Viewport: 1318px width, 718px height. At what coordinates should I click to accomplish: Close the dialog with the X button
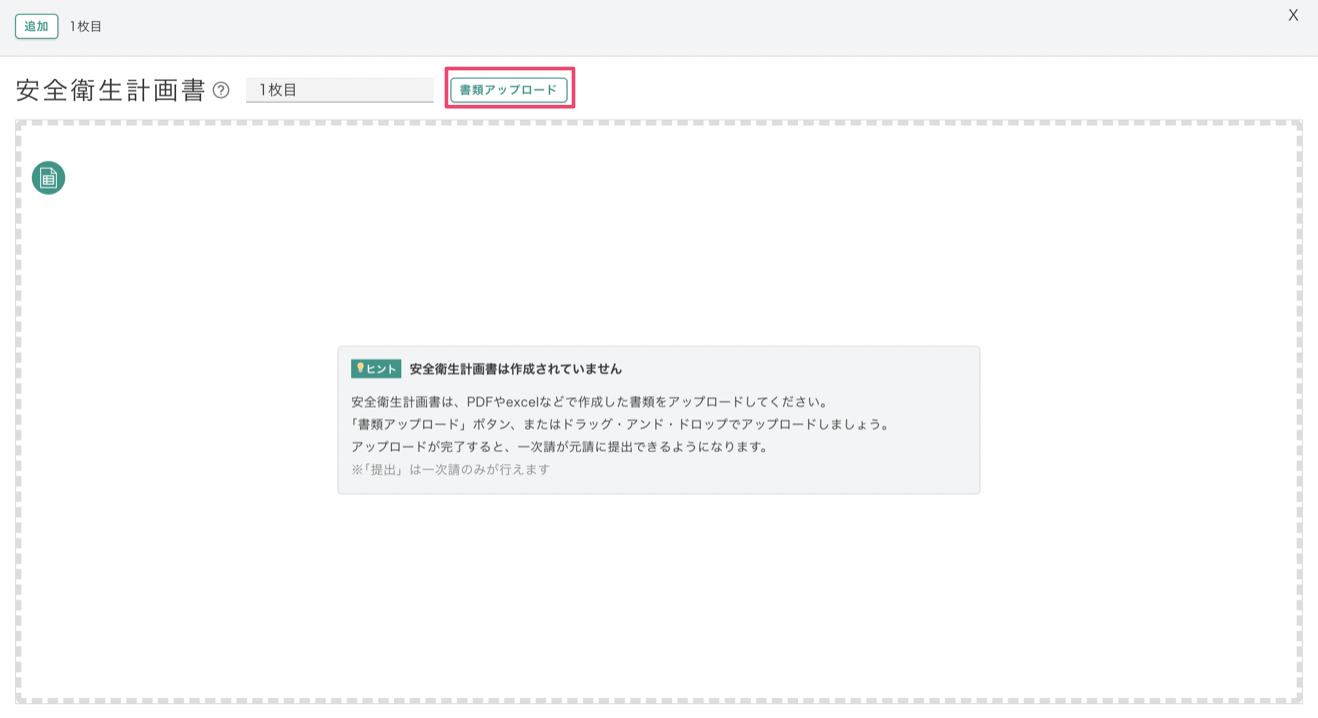[1292, 15]
